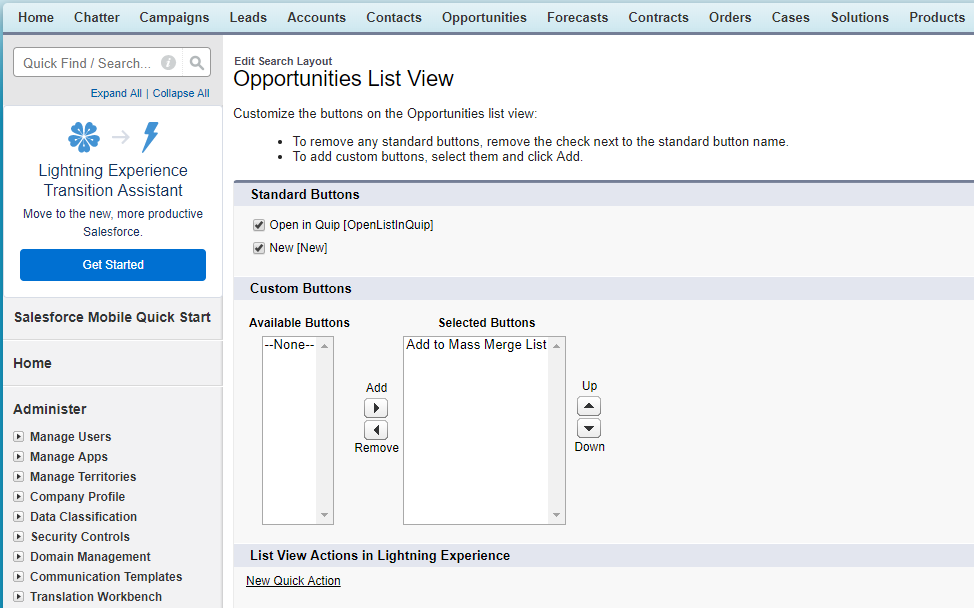Open the Chatter tab

pyautogui.click(x=97, y=17)
